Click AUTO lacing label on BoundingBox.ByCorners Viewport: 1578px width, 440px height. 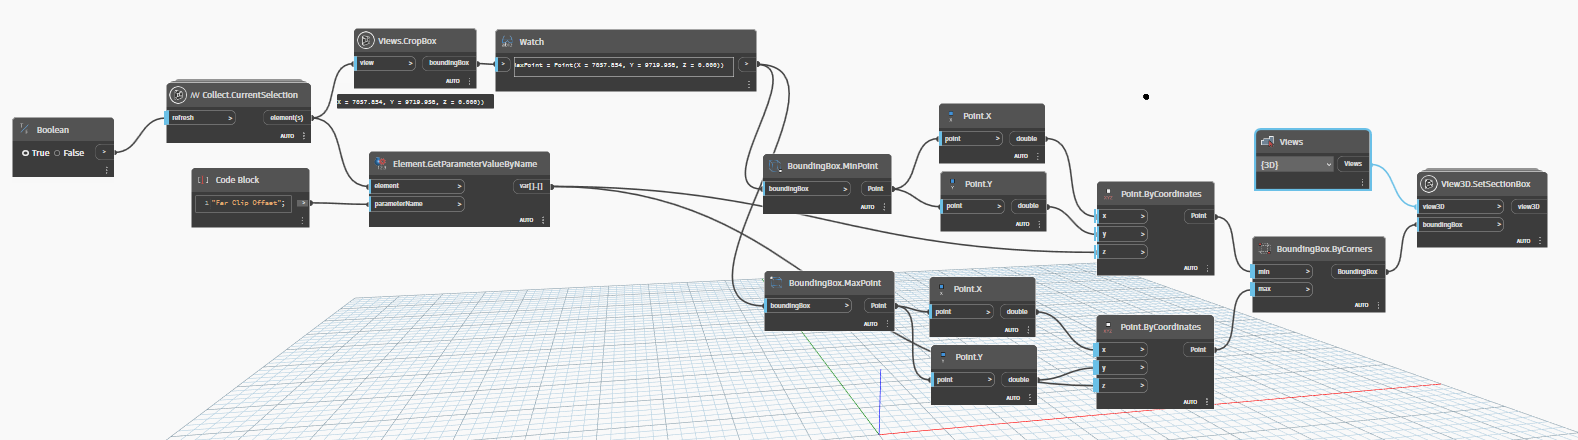(x=1361, y=304)
